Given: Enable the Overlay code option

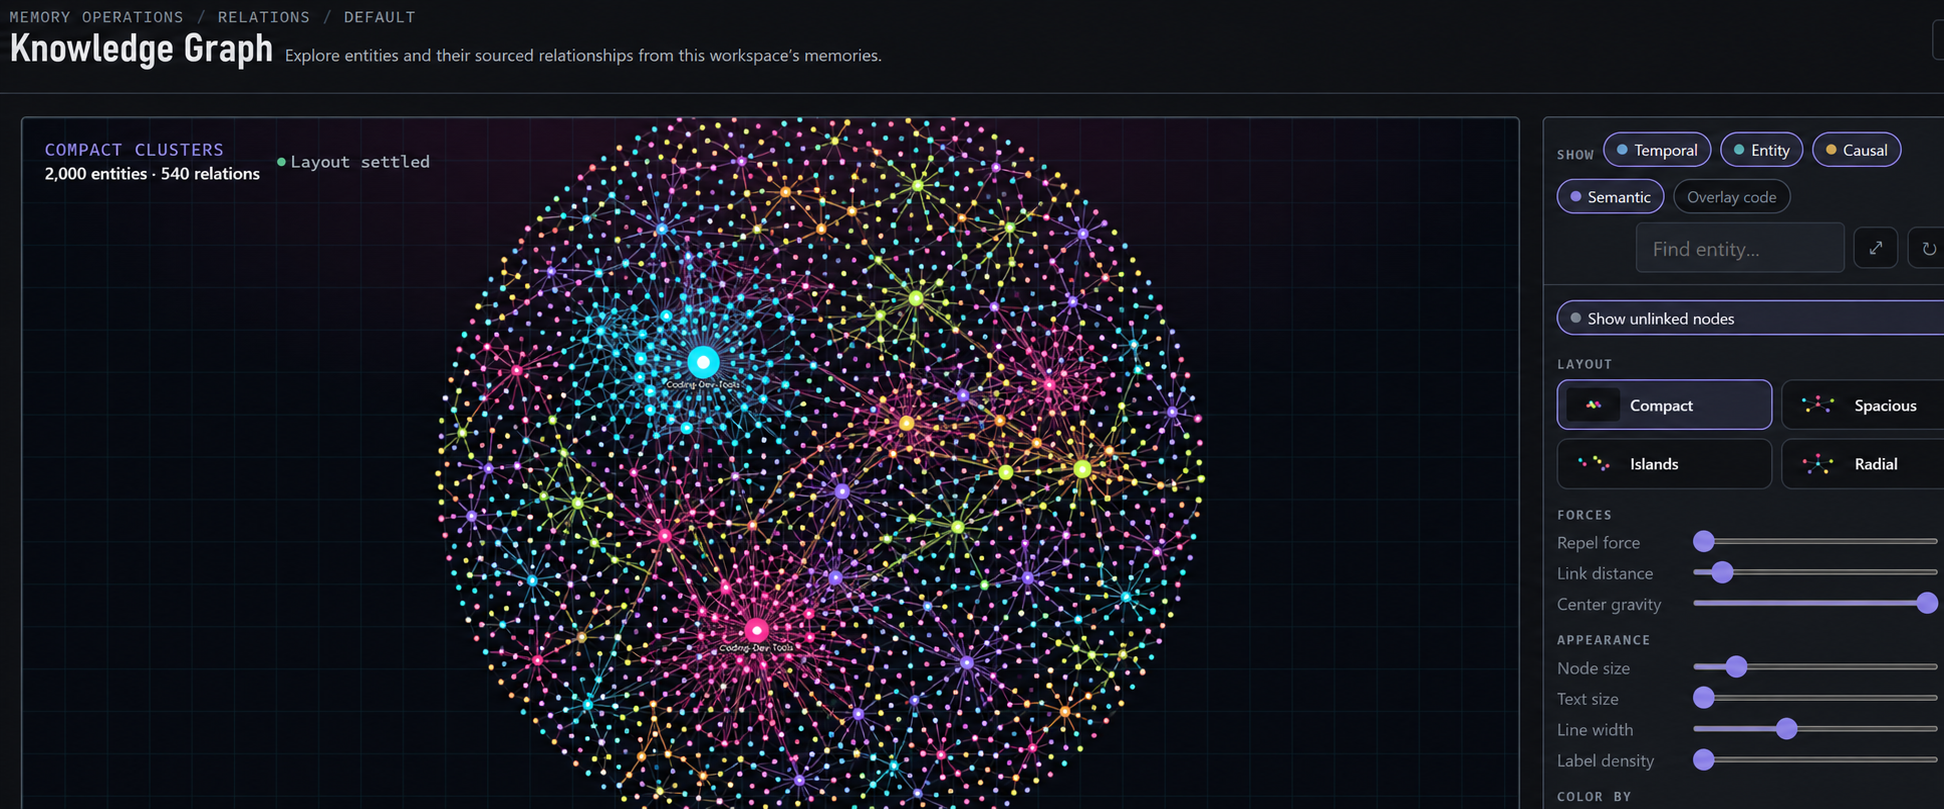Looking at the screenshot, I should point(1731,197).
